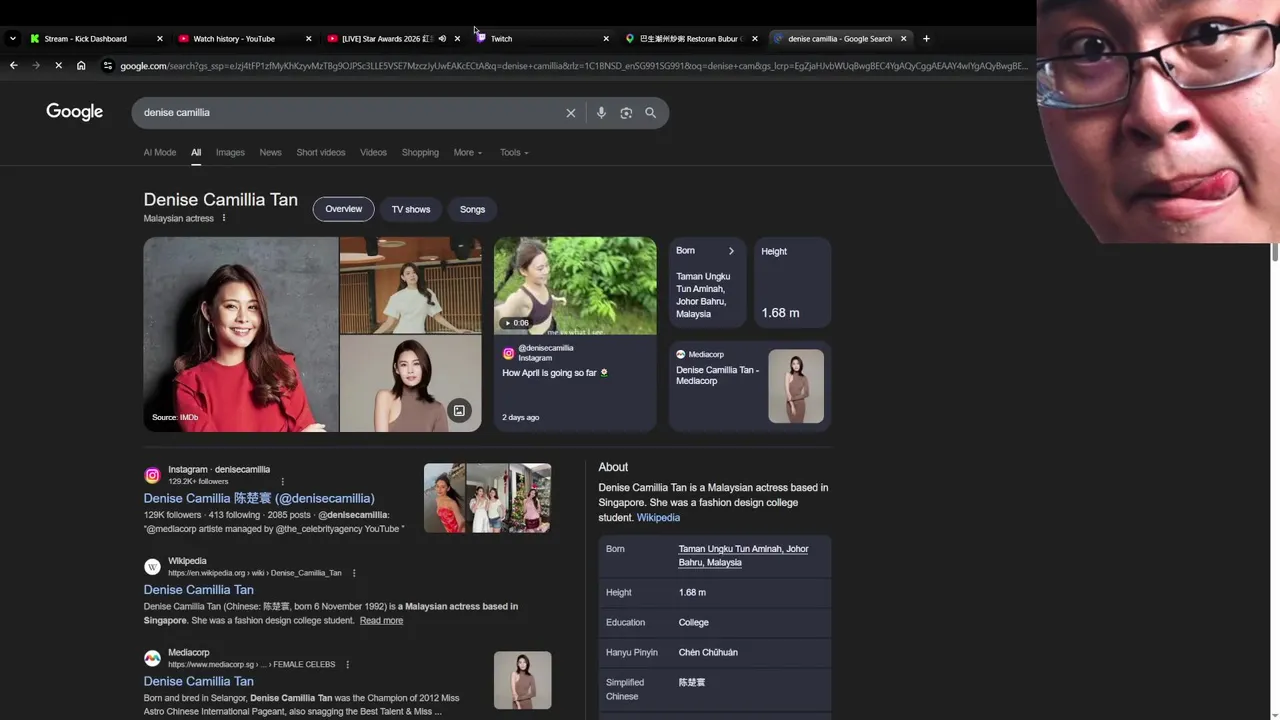Viewport: 1280px width, 720px height.
Task: Go back to previous page
Action: (13, 66)
